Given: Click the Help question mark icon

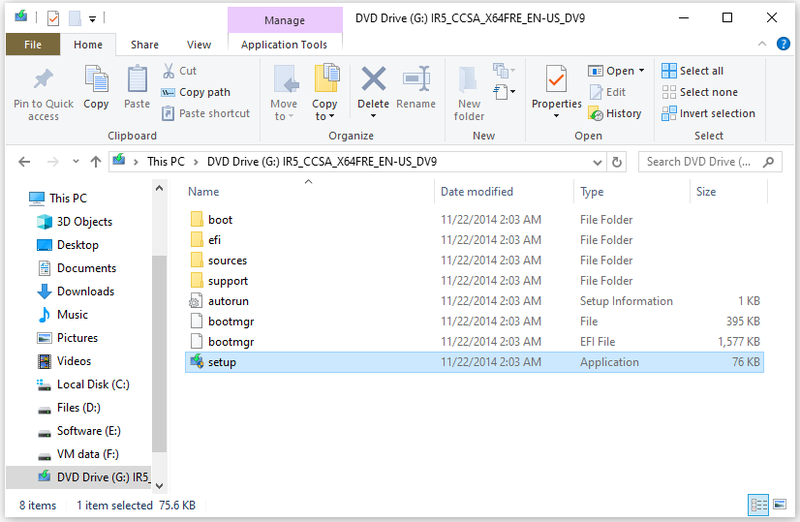Looking at the screenshot, I should 783,44.
